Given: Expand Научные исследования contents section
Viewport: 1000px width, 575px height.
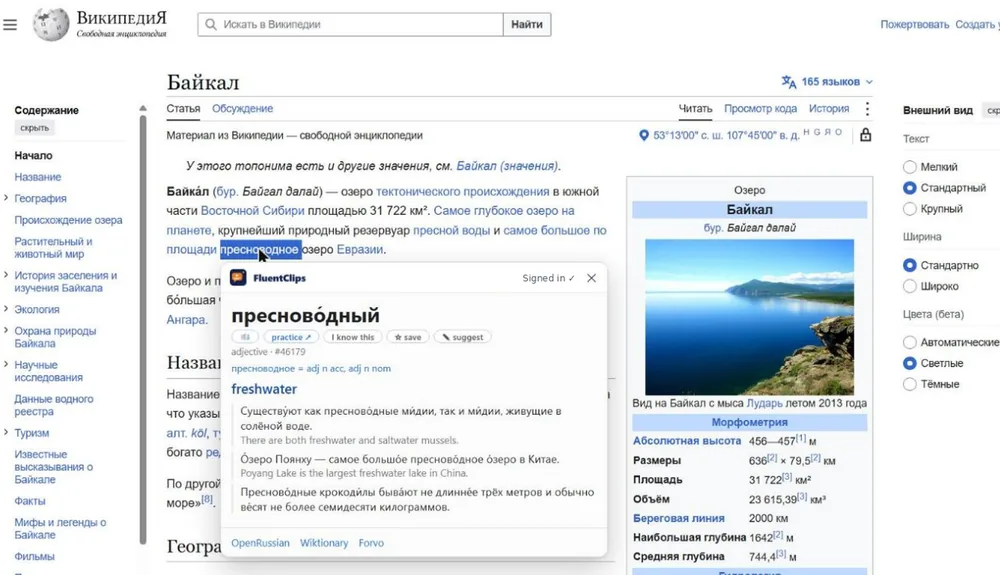Looking at the screenshot, I should 6,365.
